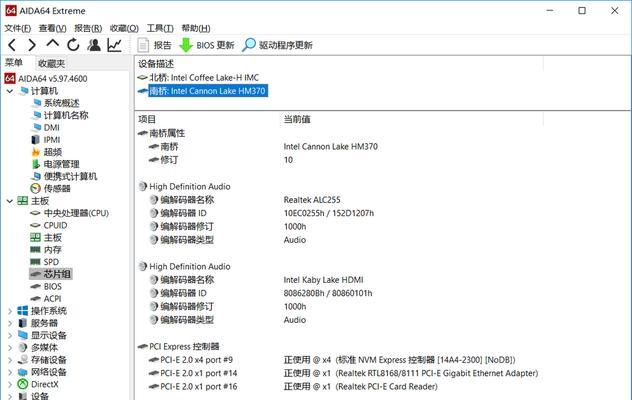Collapse the 主板 tree group

point(10,201)
